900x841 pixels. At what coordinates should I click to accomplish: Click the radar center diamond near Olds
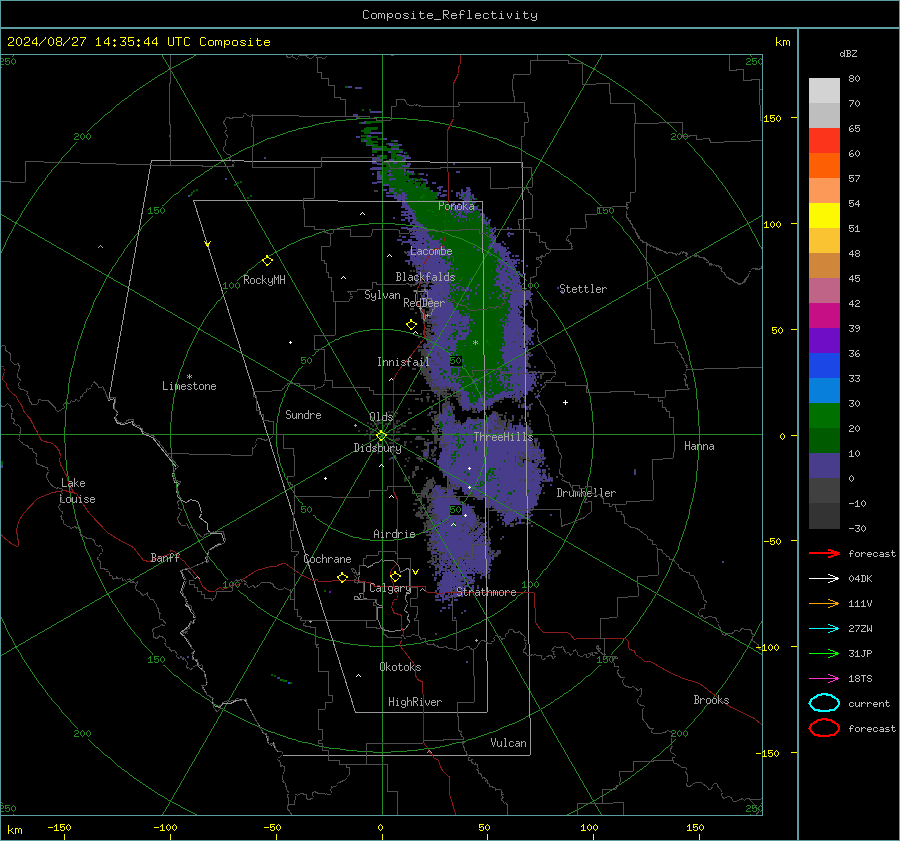381,436
